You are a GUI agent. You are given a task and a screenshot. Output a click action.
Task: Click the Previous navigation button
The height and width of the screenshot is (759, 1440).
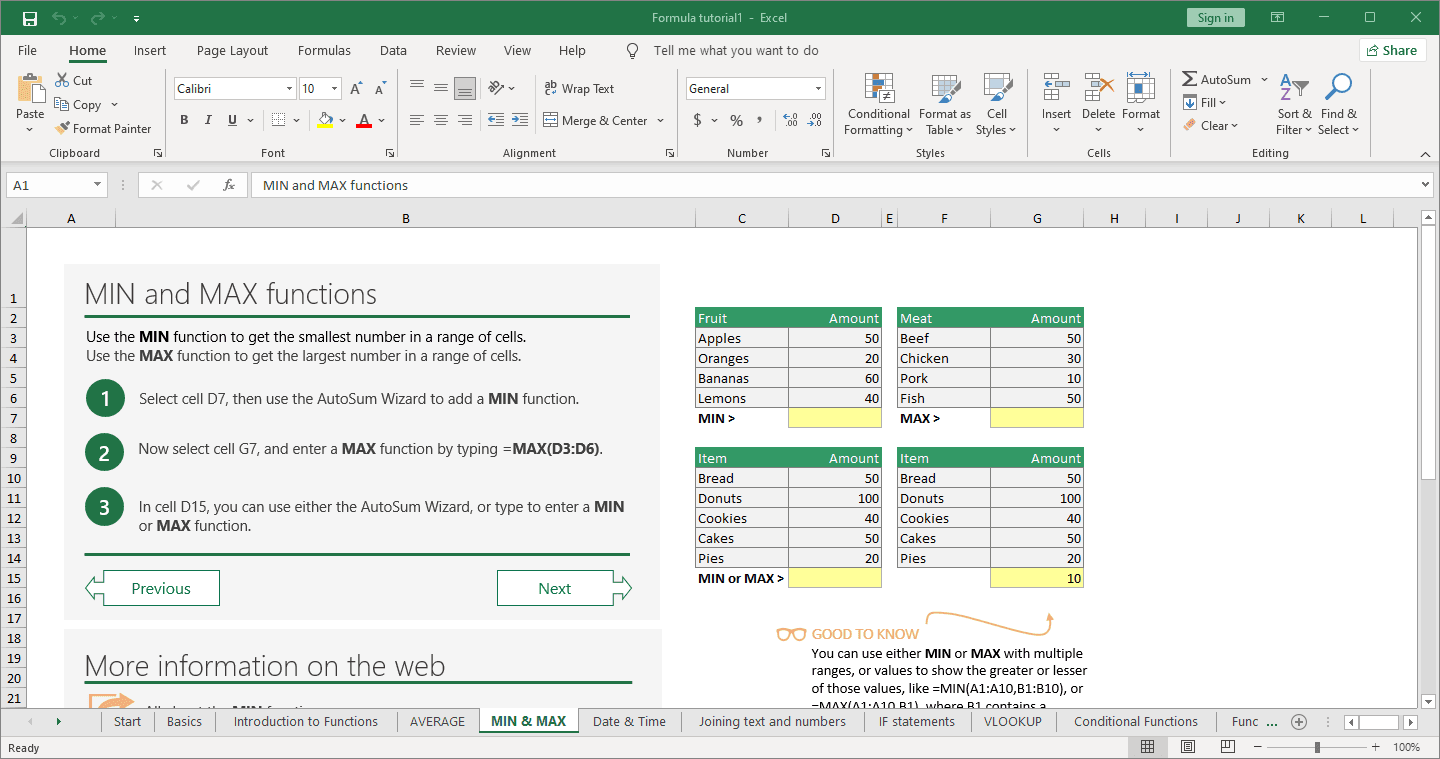coord(161,588)
